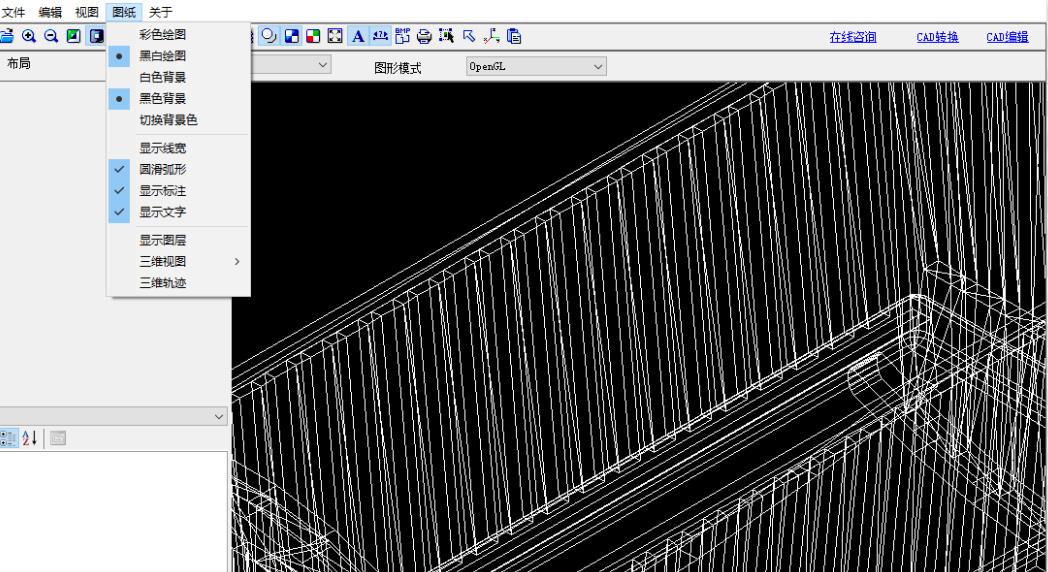Open the OpenGL graphics mode dropdown
The image size is (1048, 572).
(536, 66)
